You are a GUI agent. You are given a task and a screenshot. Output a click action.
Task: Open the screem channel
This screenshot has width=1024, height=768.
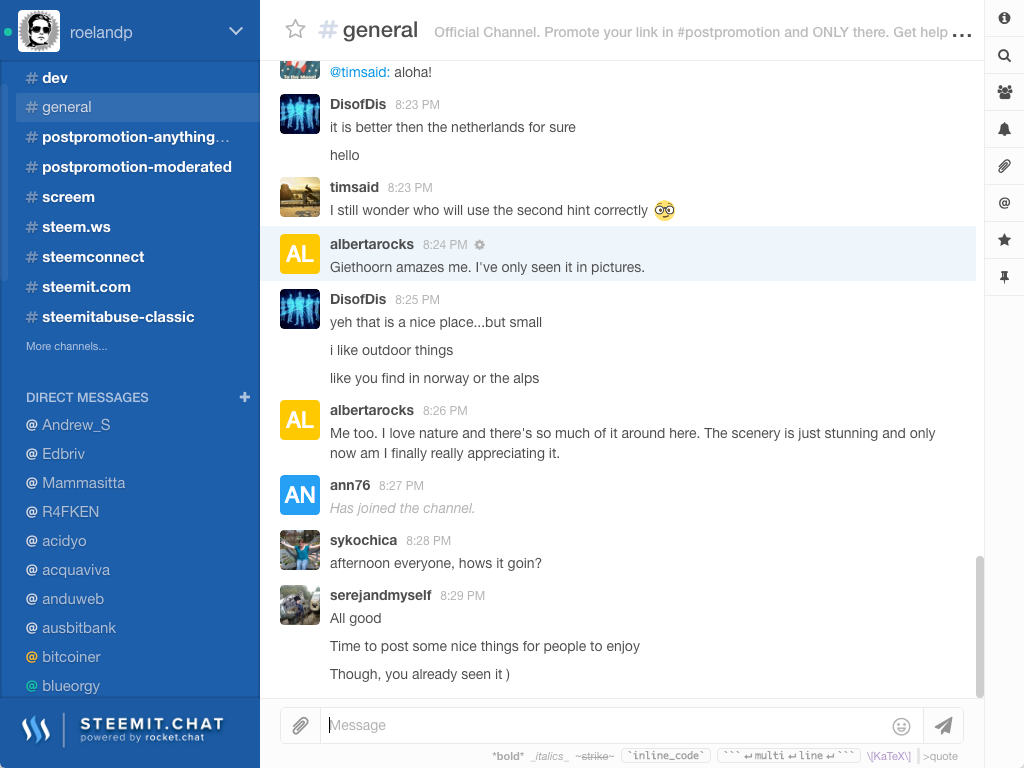[x=138, y=197]
